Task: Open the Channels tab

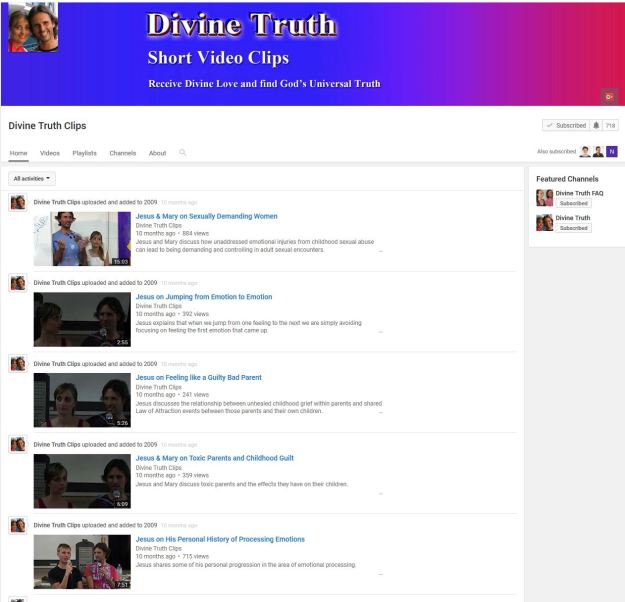Action: (x=123, y=153)
